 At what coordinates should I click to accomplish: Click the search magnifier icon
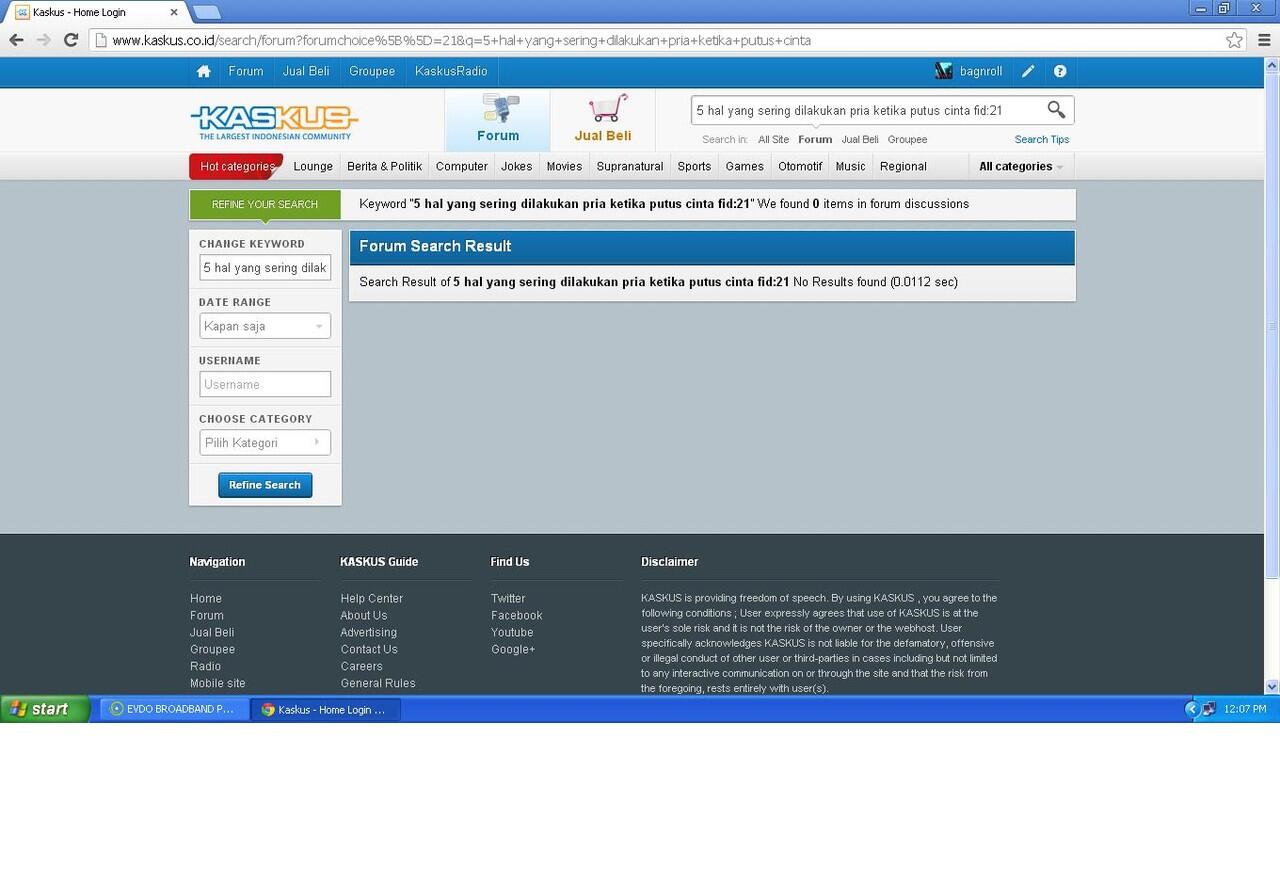[x=1056, y=110]
